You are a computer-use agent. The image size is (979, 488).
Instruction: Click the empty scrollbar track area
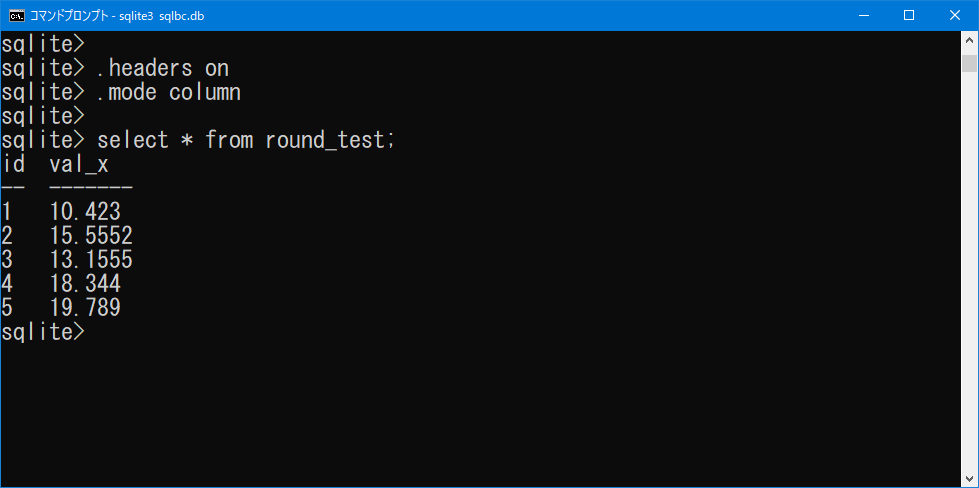[969, 268]
